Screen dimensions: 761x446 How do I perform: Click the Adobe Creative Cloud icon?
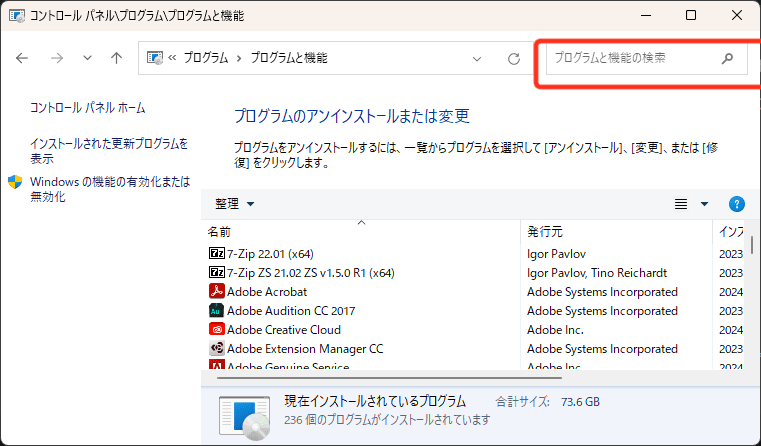(216, 329)
